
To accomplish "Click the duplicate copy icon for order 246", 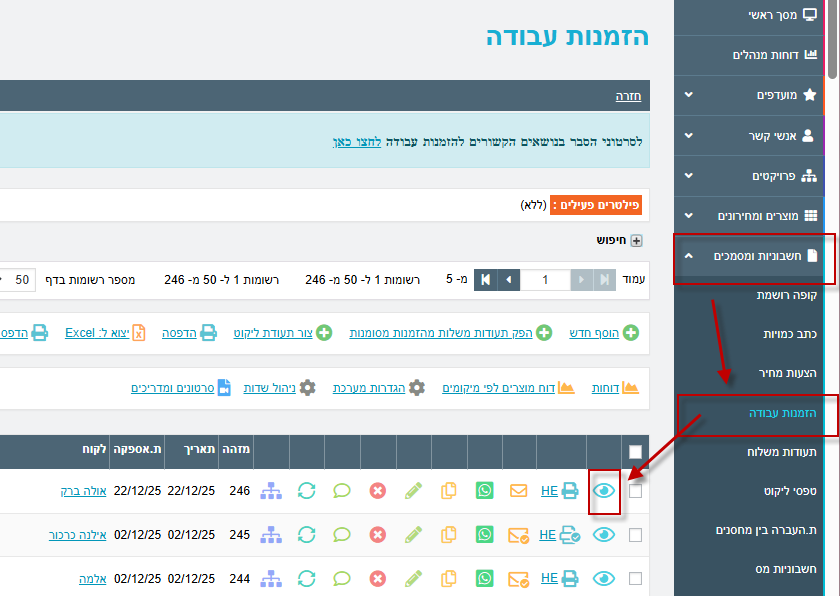I will 450,491.
